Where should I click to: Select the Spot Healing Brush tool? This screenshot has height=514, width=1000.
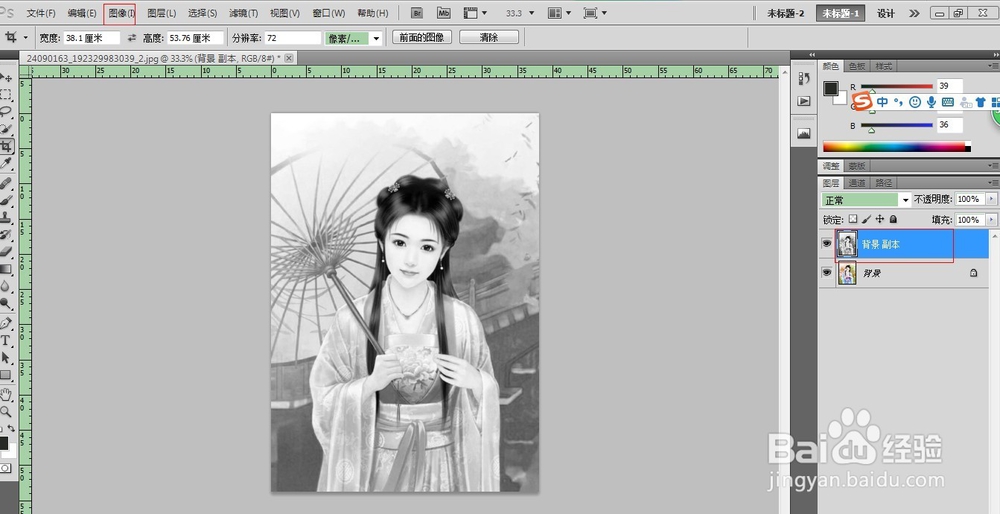pyautogui.click(x=6, y=184)
